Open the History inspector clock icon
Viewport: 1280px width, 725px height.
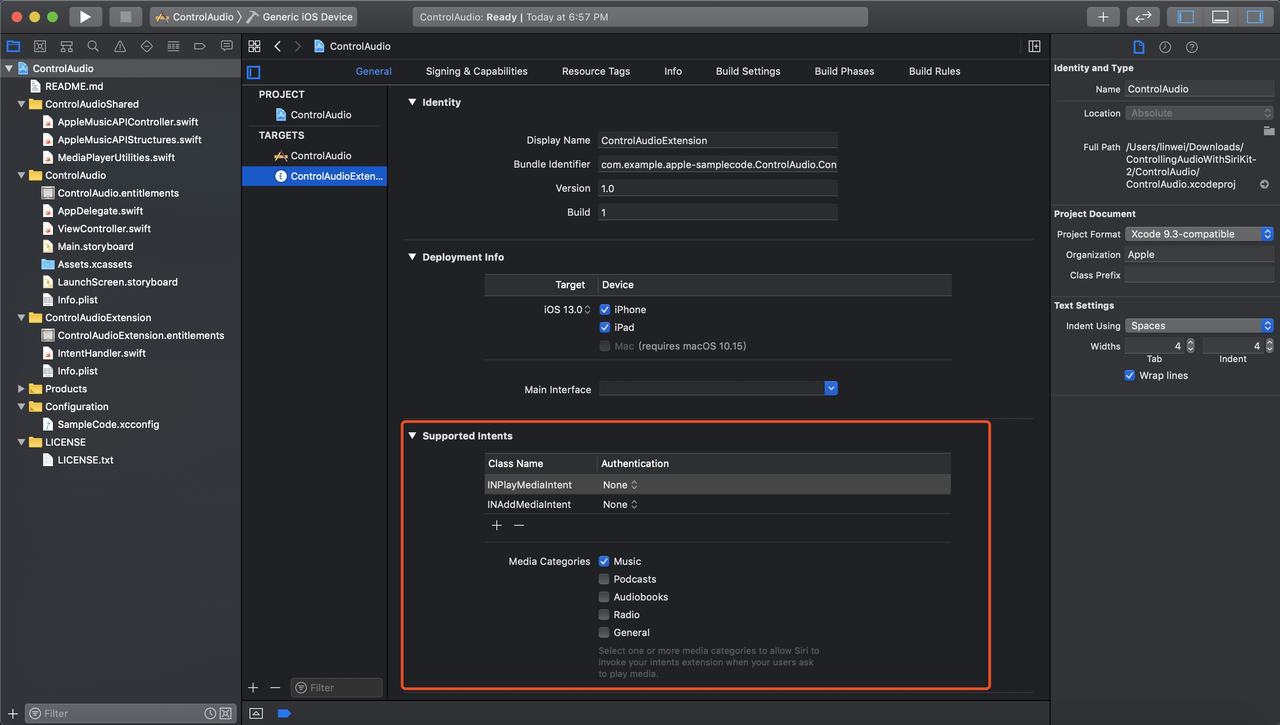(x=1165, y=47)
